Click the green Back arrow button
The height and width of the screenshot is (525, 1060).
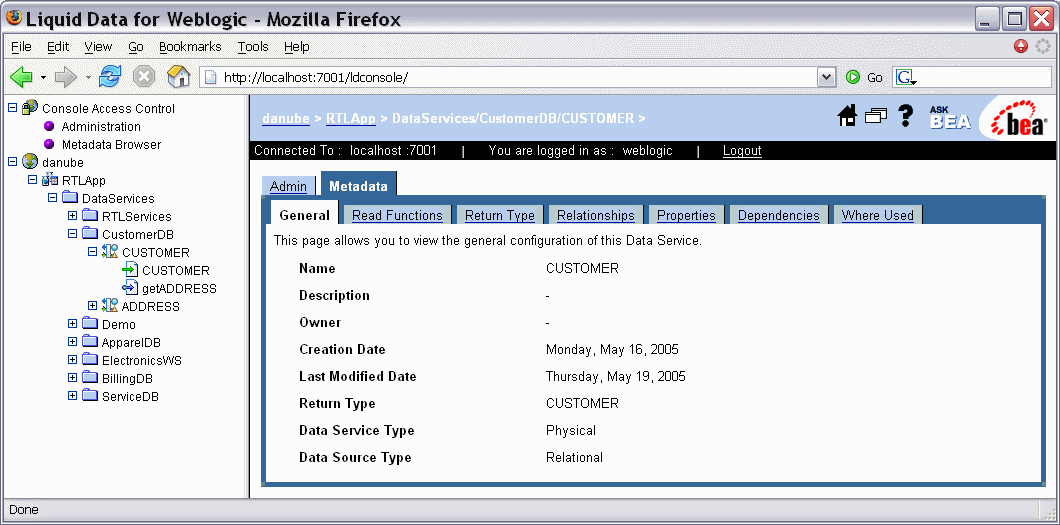[21, 77]
